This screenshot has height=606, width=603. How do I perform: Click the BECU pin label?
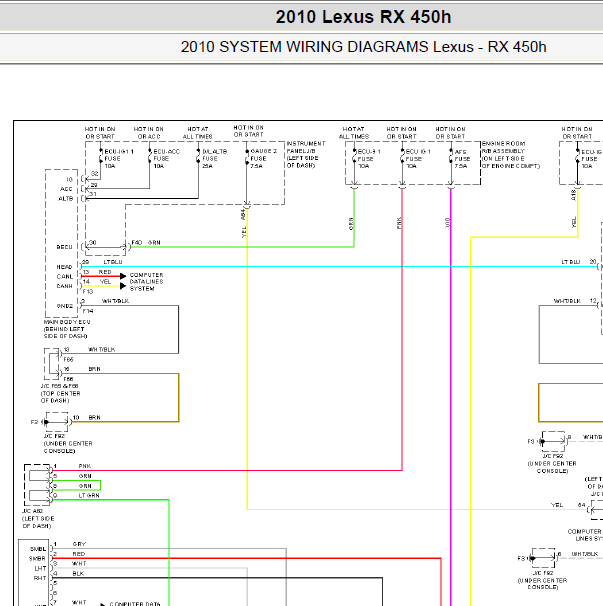point(65,247)
